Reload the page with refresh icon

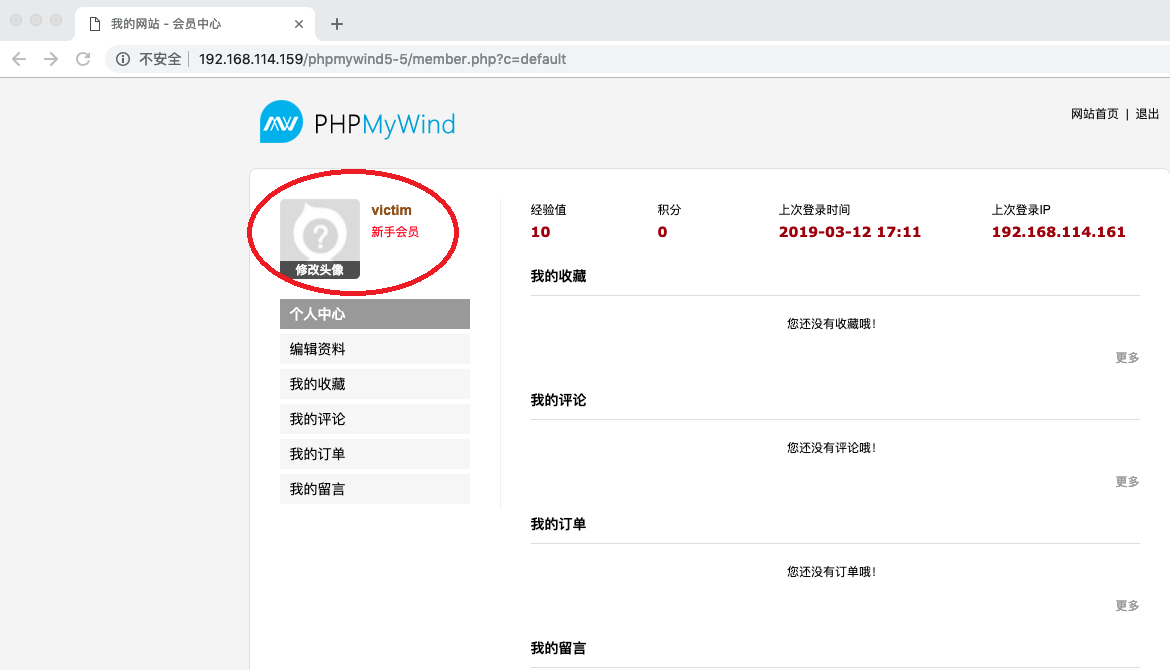pyautogui.click(x=83, y=59)
